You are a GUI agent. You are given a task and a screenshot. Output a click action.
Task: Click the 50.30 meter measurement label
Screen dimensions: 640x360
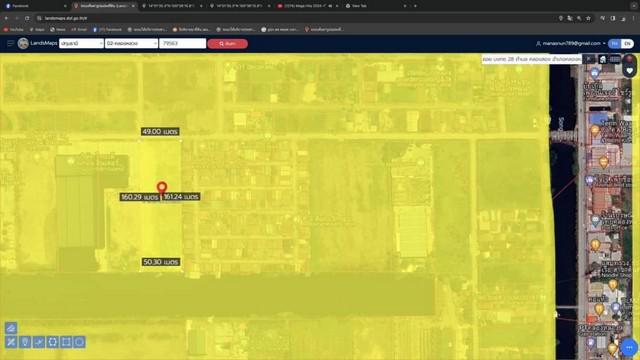click(161, 262)
